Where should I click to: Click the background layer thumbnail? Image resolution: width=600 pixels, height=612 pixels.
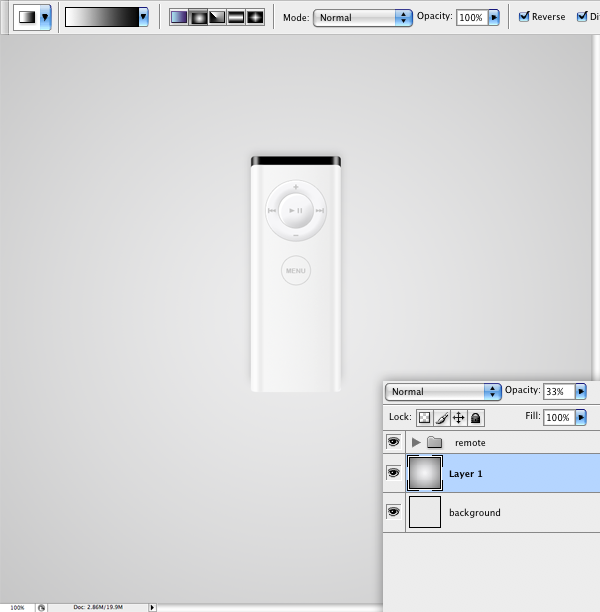(425, 512)
